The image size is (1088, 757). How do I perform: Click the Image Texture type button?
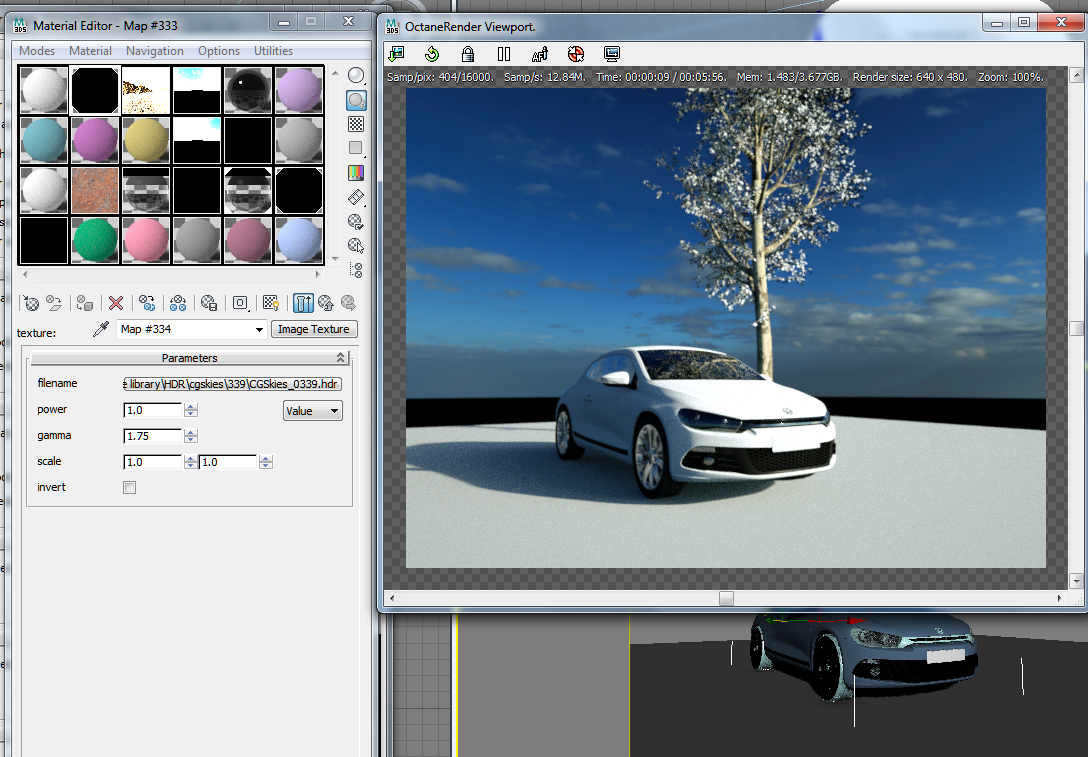point(314,329)
